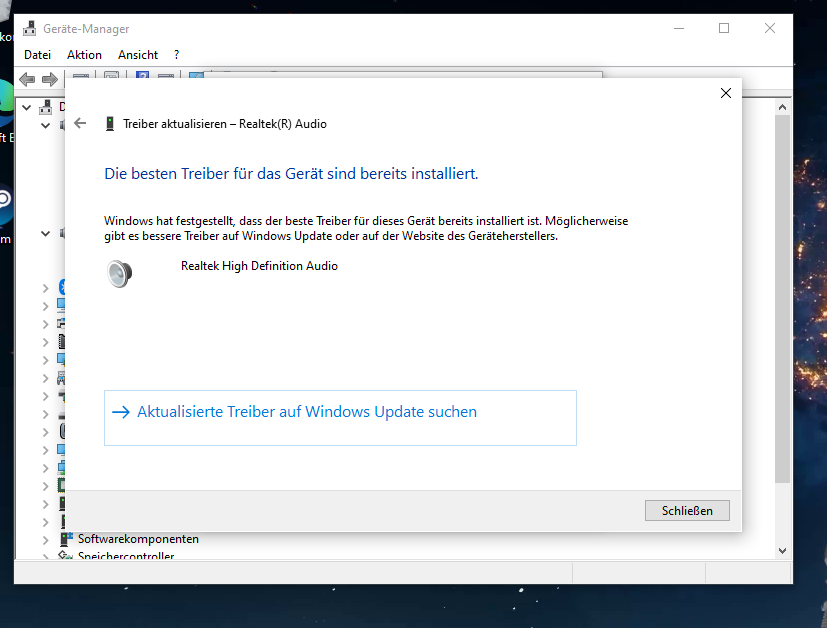Image resolution: width=827 pixels, height=628 pixels.
Task: Open the Aktion menu
Action: tap(84, 55)
